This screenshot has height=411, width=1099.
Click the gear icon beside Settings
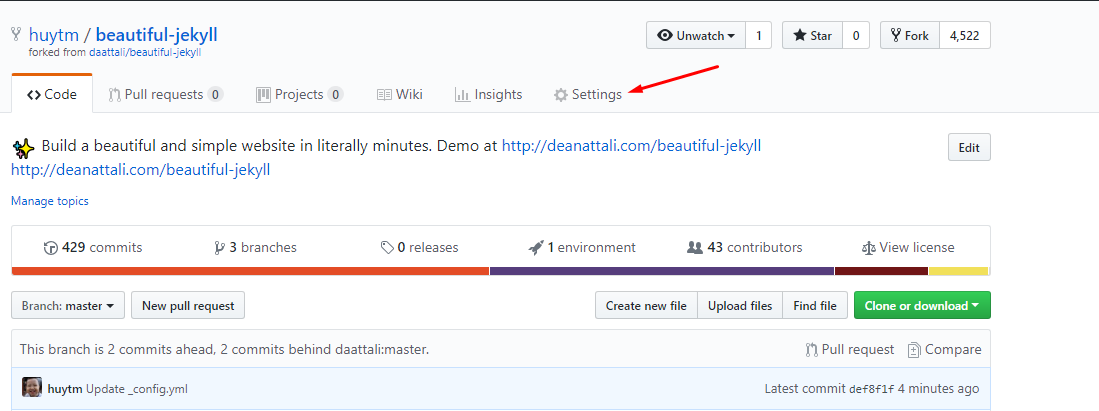click(561, 95)
